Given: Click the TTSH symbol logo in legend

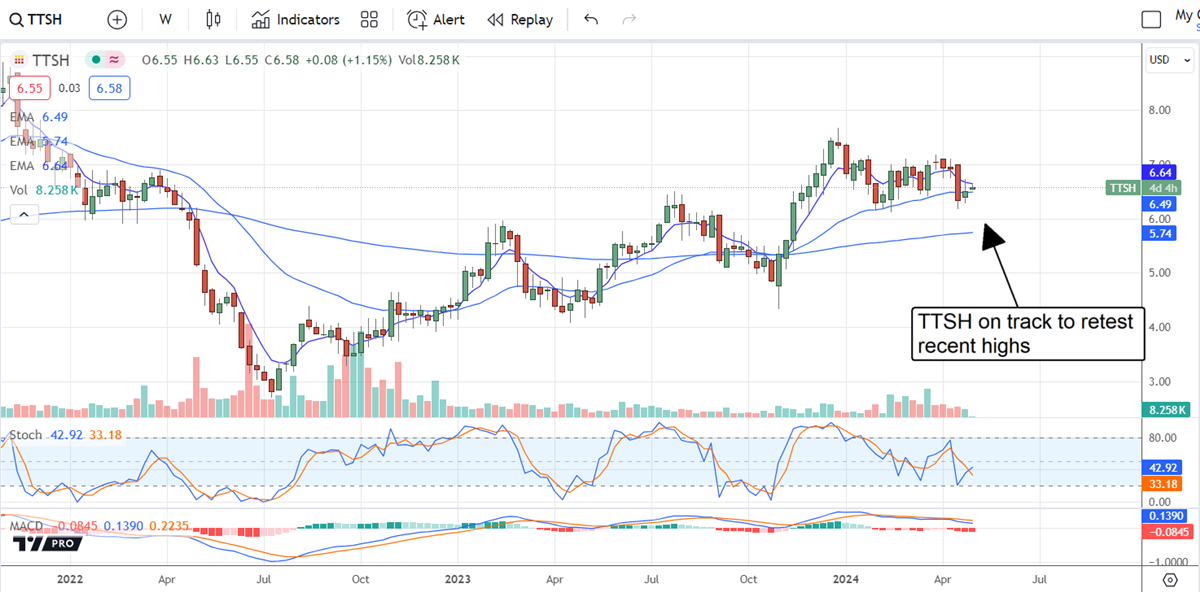Looking at the screenshot, I should tap(17, 60).
